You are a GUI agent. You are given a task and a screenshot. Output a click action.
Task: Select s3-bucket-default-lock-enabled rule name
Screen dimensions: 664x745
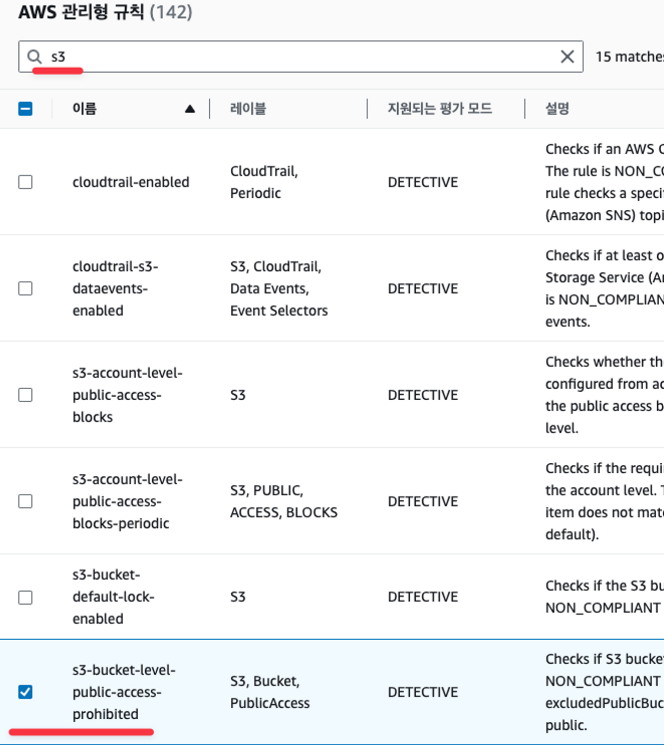[x=114, y=597]
